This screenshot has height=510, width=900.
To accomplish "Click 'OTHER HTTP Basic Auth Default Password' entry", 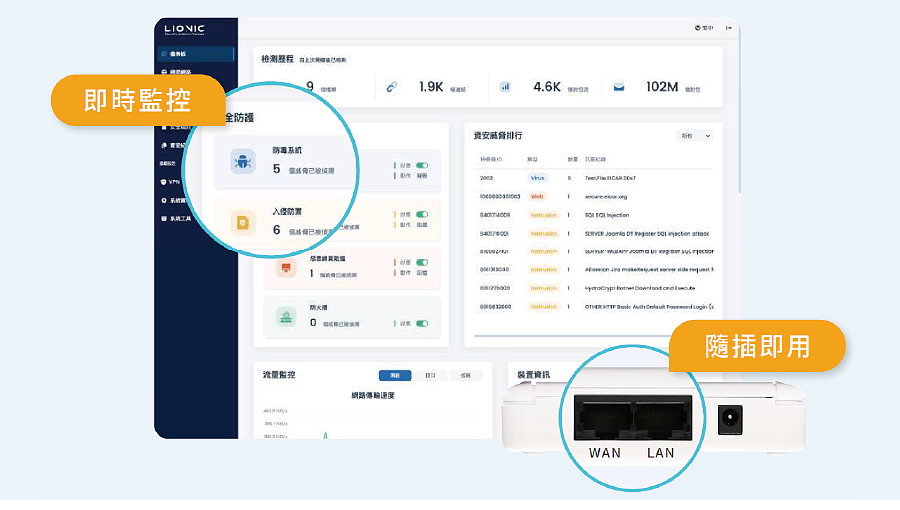I will [x=649, y=307].
